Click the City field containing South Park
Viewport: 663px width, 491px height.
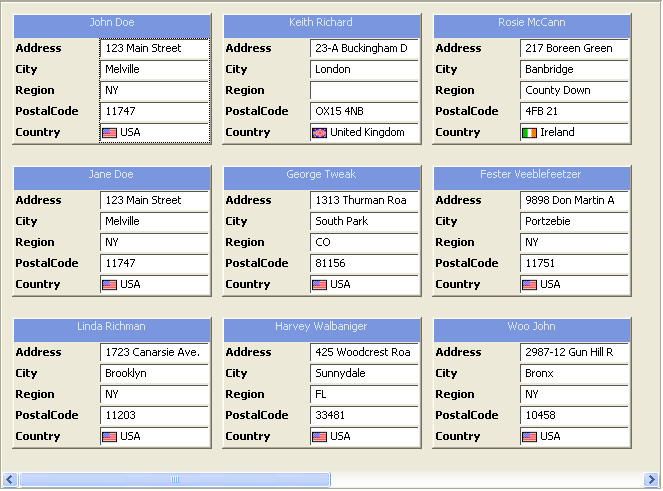click(x=364, y=222)
